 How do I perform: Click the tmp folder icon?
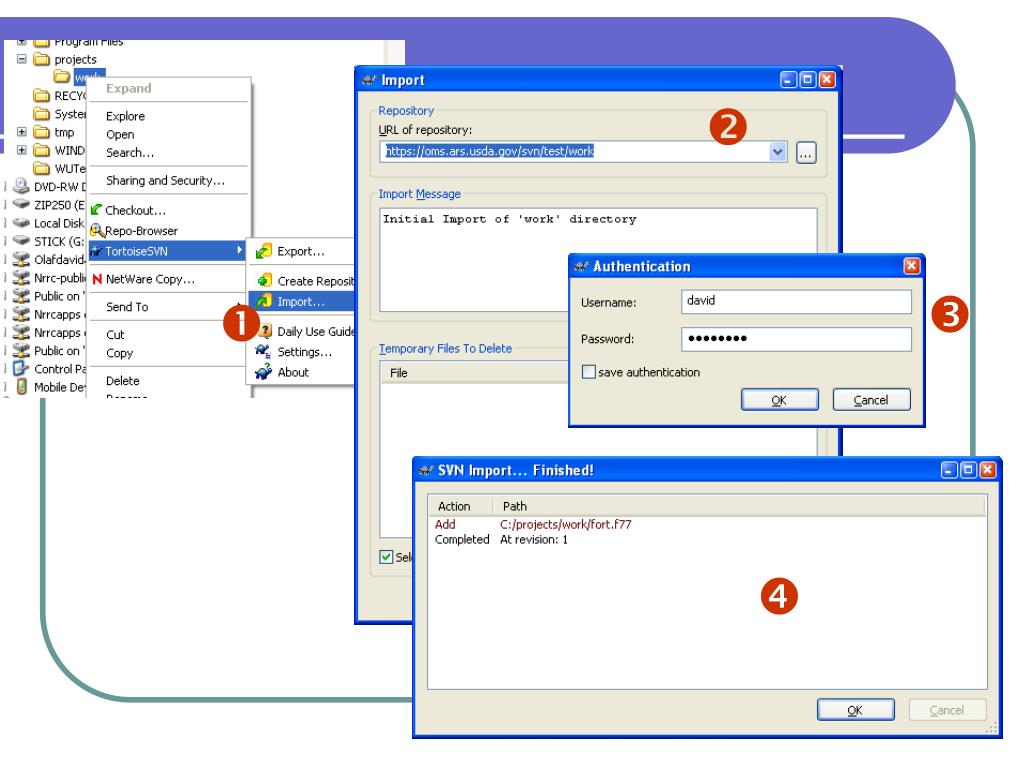tap(42, 132)
